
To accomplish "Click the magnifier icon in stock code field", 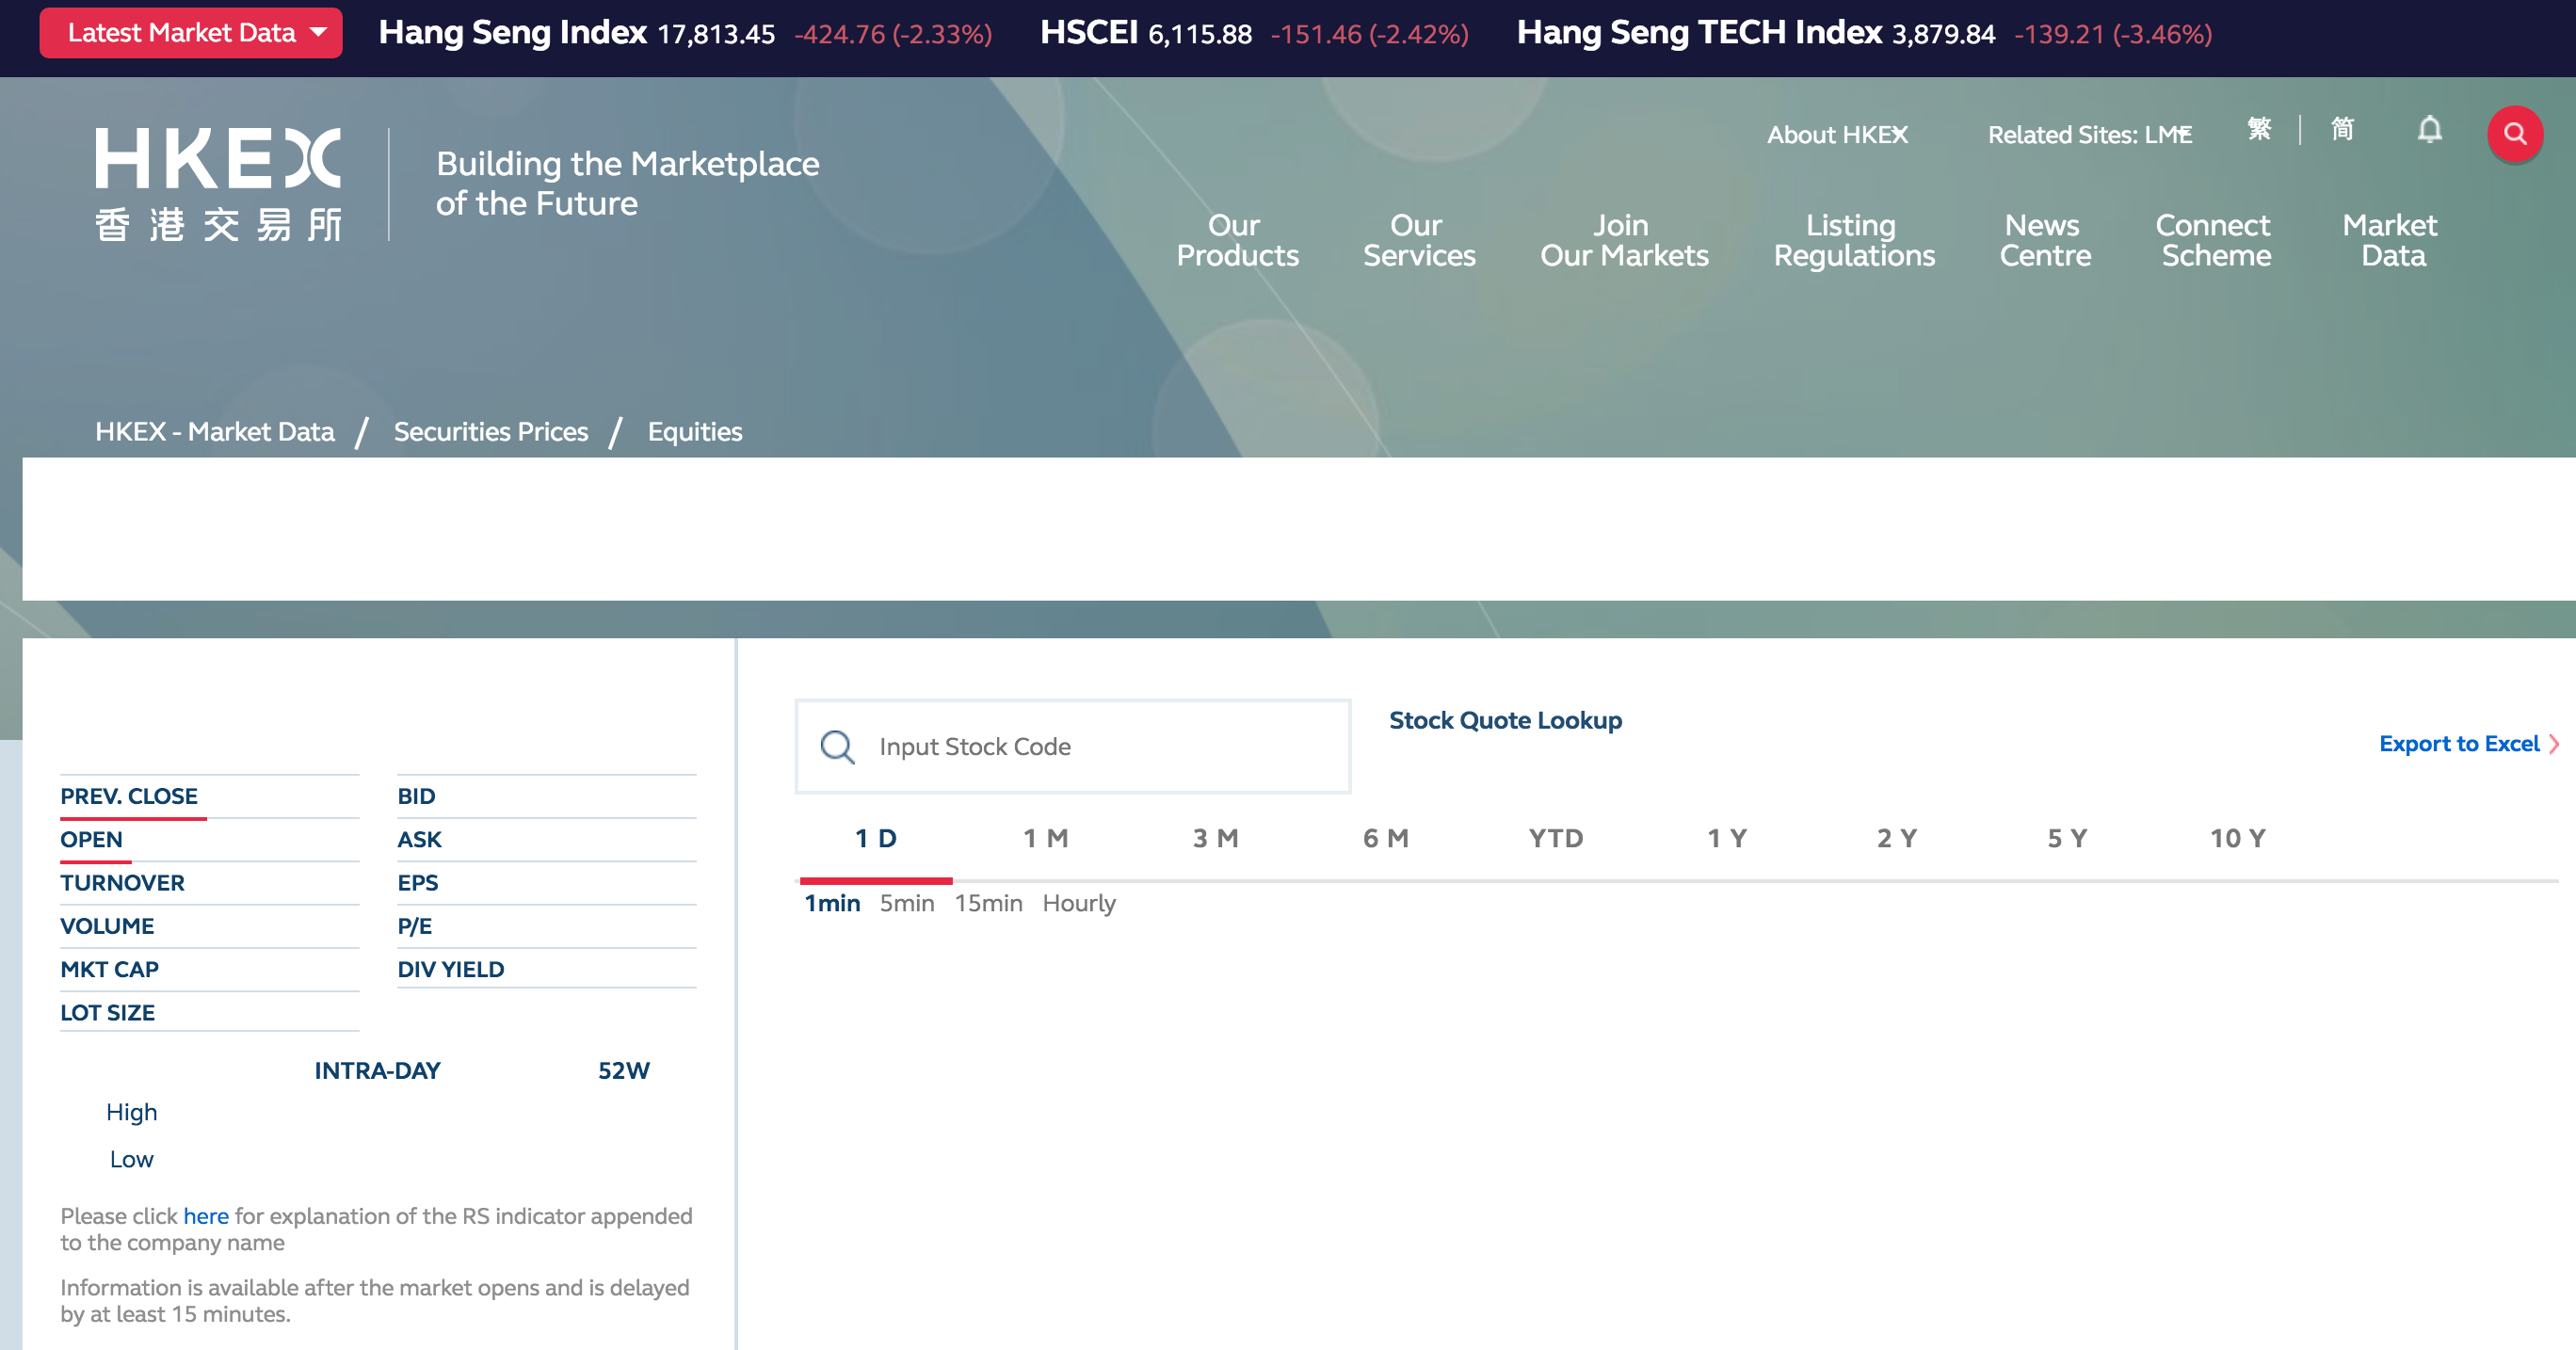I will click(x=837, y=746).
